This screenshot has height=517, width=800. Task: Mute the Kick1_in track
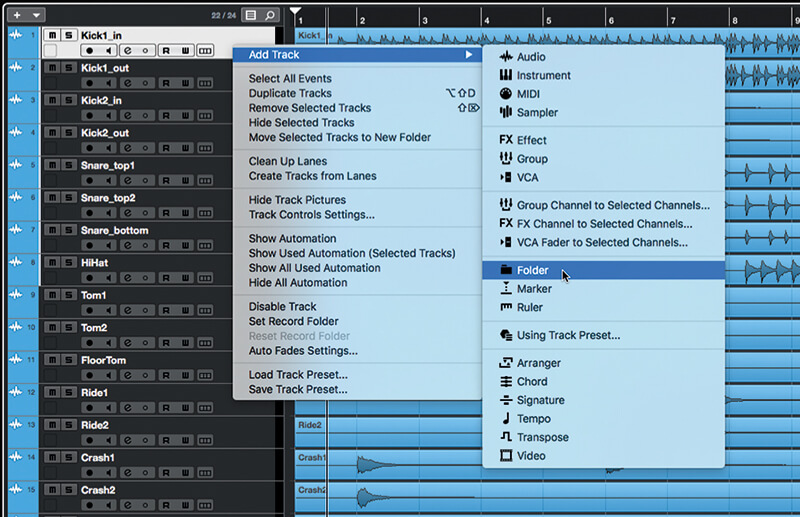tap(52, 35)
